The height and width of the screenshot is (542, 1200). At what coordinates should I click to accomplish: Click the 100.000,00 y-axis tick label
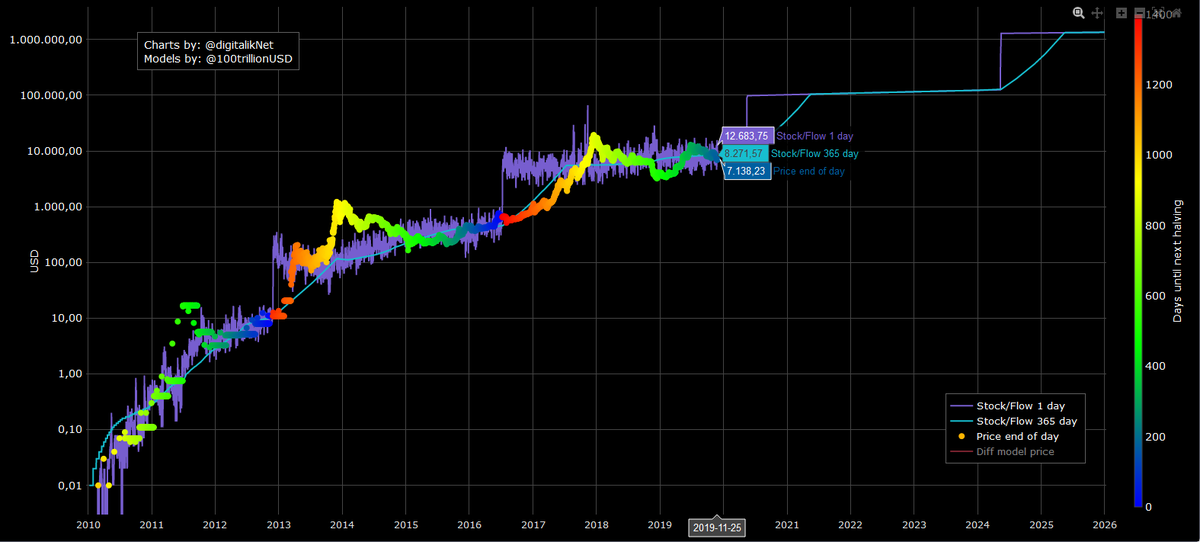point(50,95)
